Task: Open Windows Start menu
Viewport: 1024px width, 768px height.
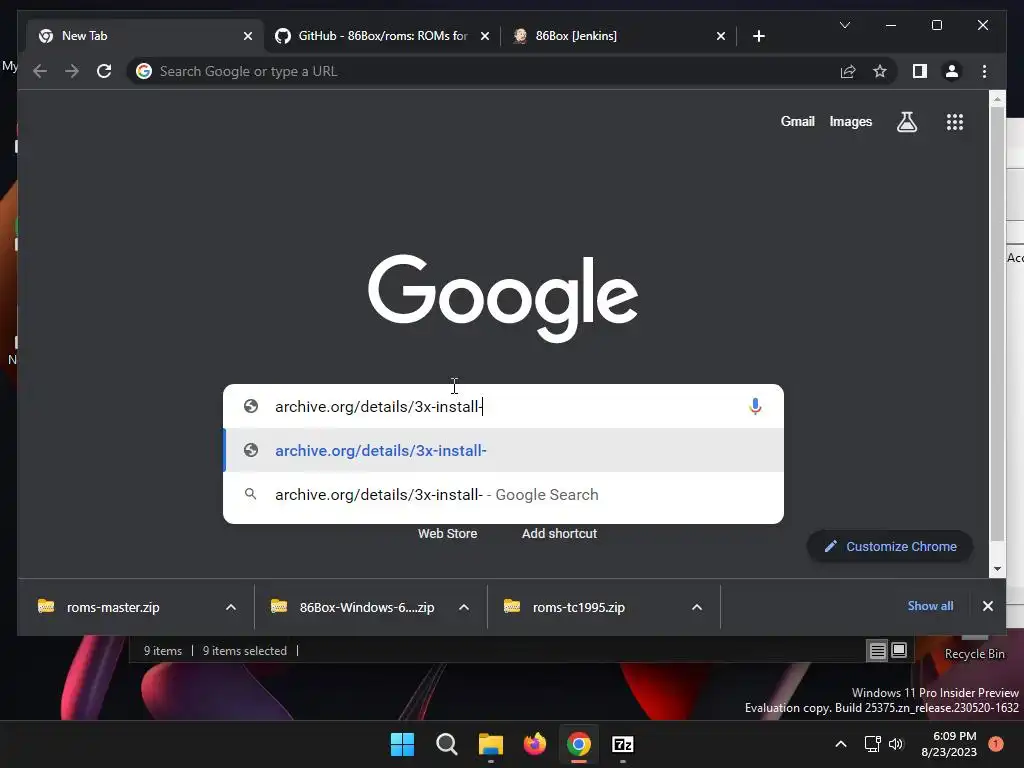Action: click(402, 744)
